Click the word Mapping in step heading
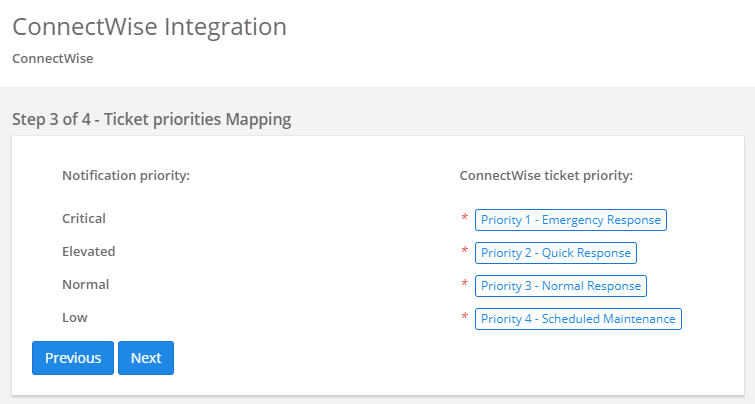Screen dimensions: 755x404 259,119
